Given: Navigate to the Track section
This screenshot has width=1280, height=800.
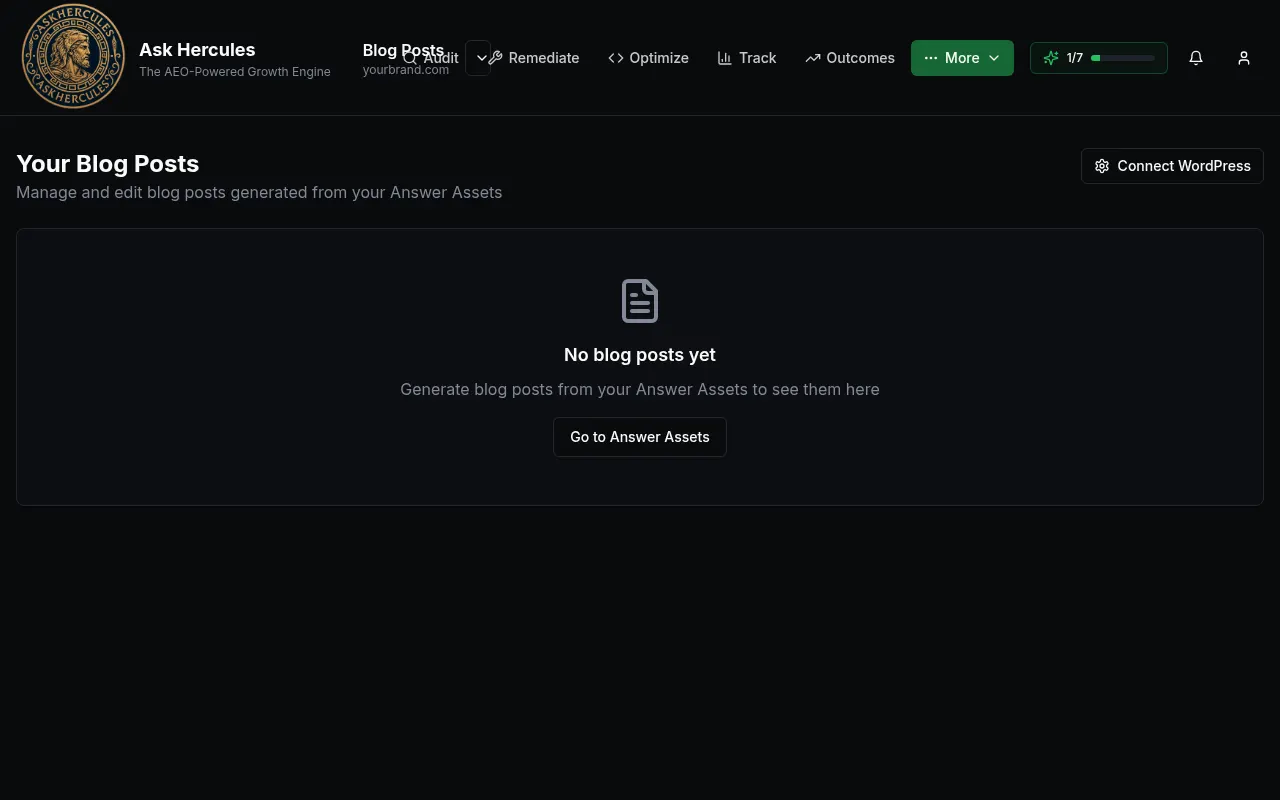Looking at the screenshot, I should point(747,58).
